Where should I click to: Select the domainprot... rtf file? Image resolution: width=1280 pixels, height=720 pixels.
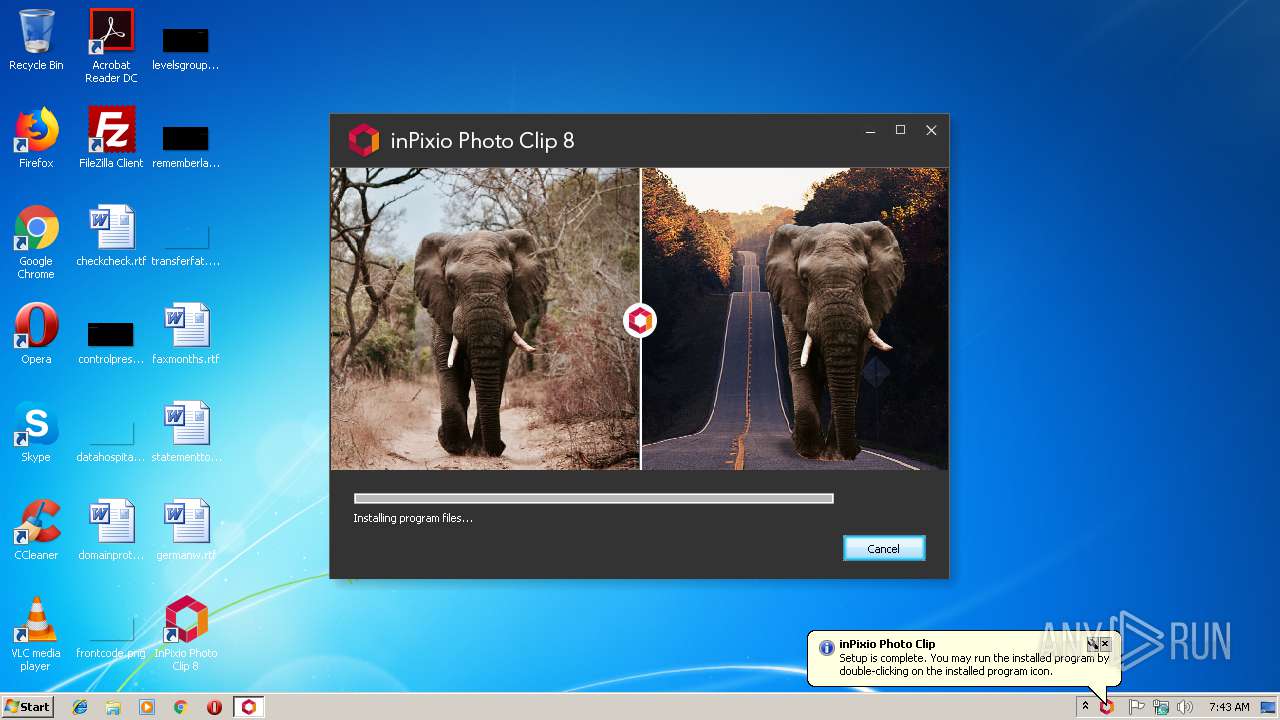pyautogui.click(x=111, y=530)
